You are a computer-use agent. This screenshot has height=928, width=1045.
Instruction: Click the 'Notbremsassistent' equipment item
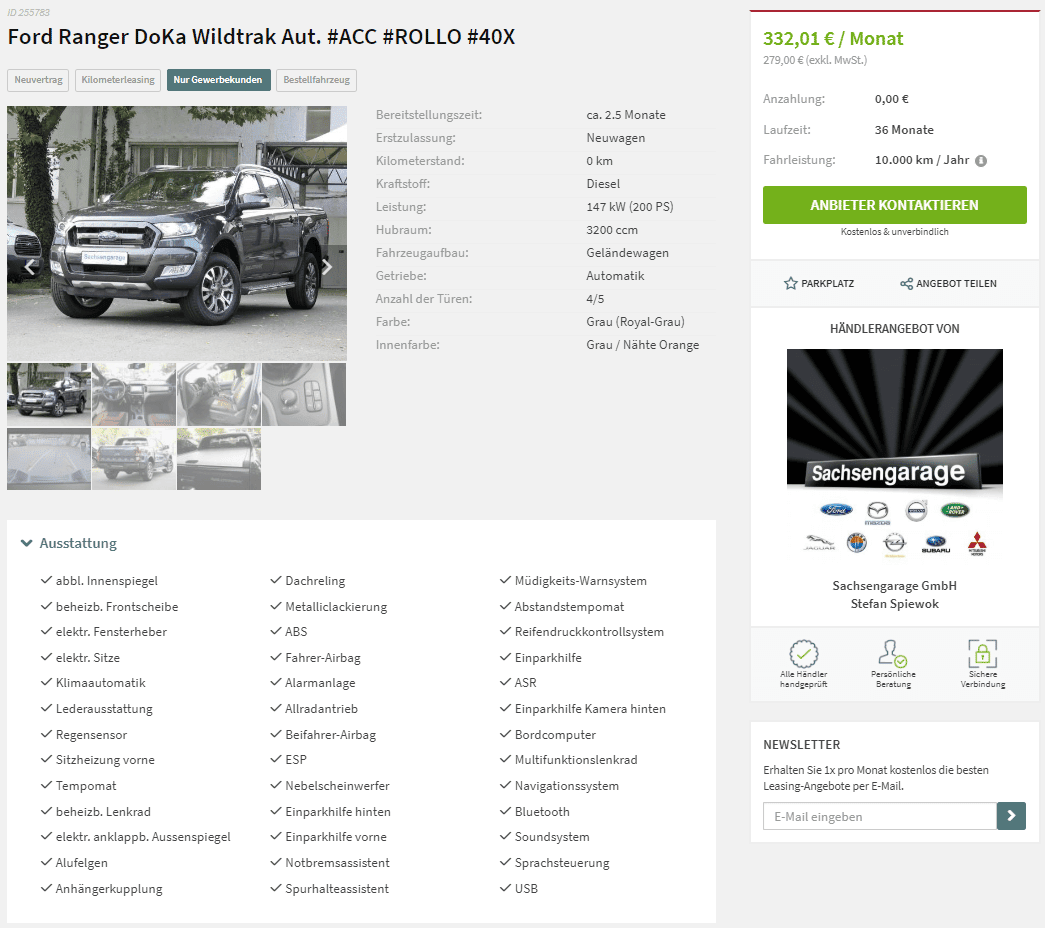337,863
